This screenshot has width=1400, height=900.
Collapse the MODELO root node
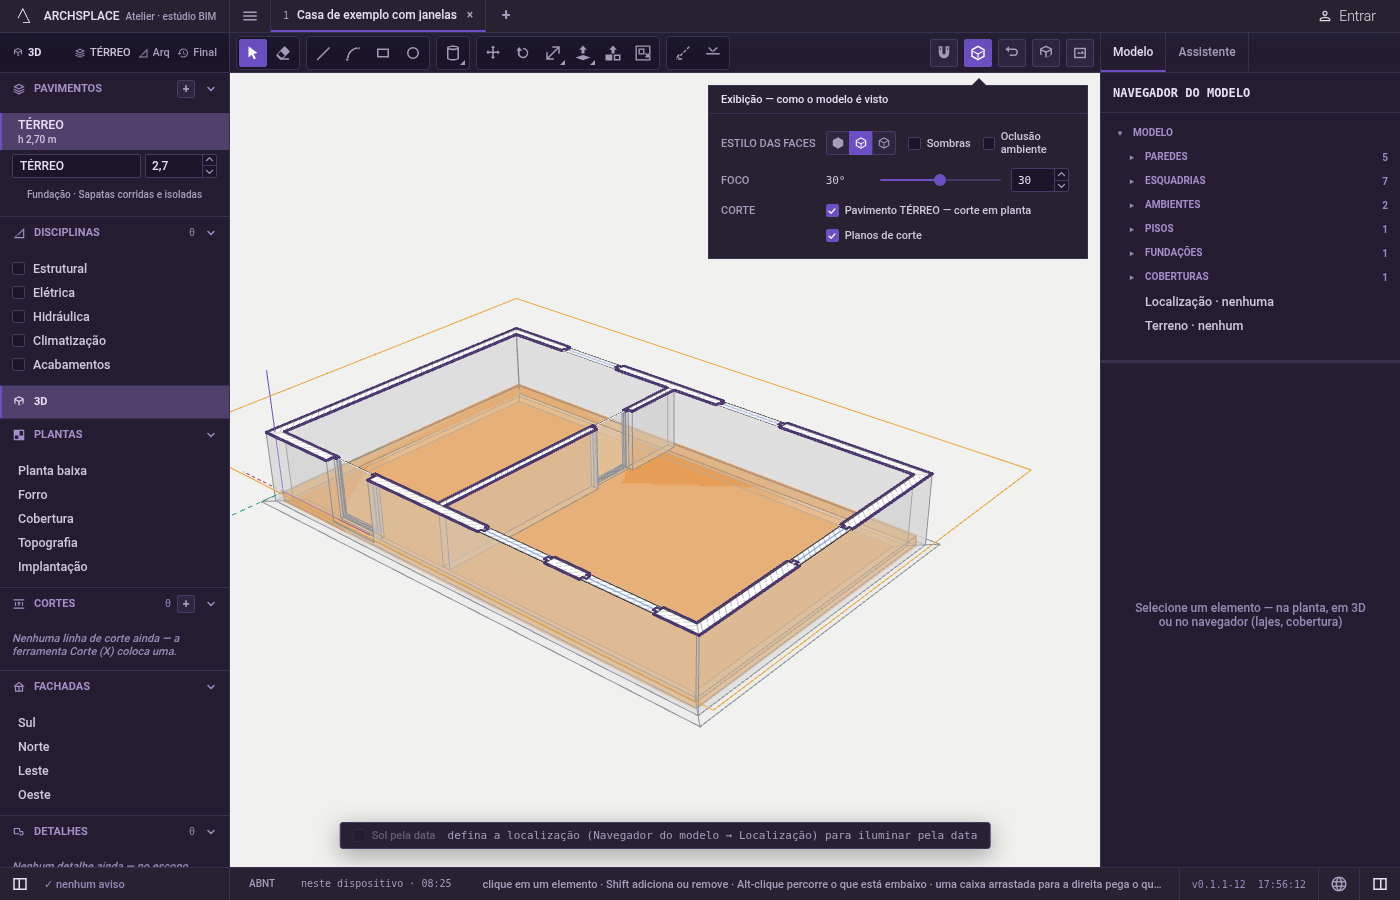point(1120,133)
